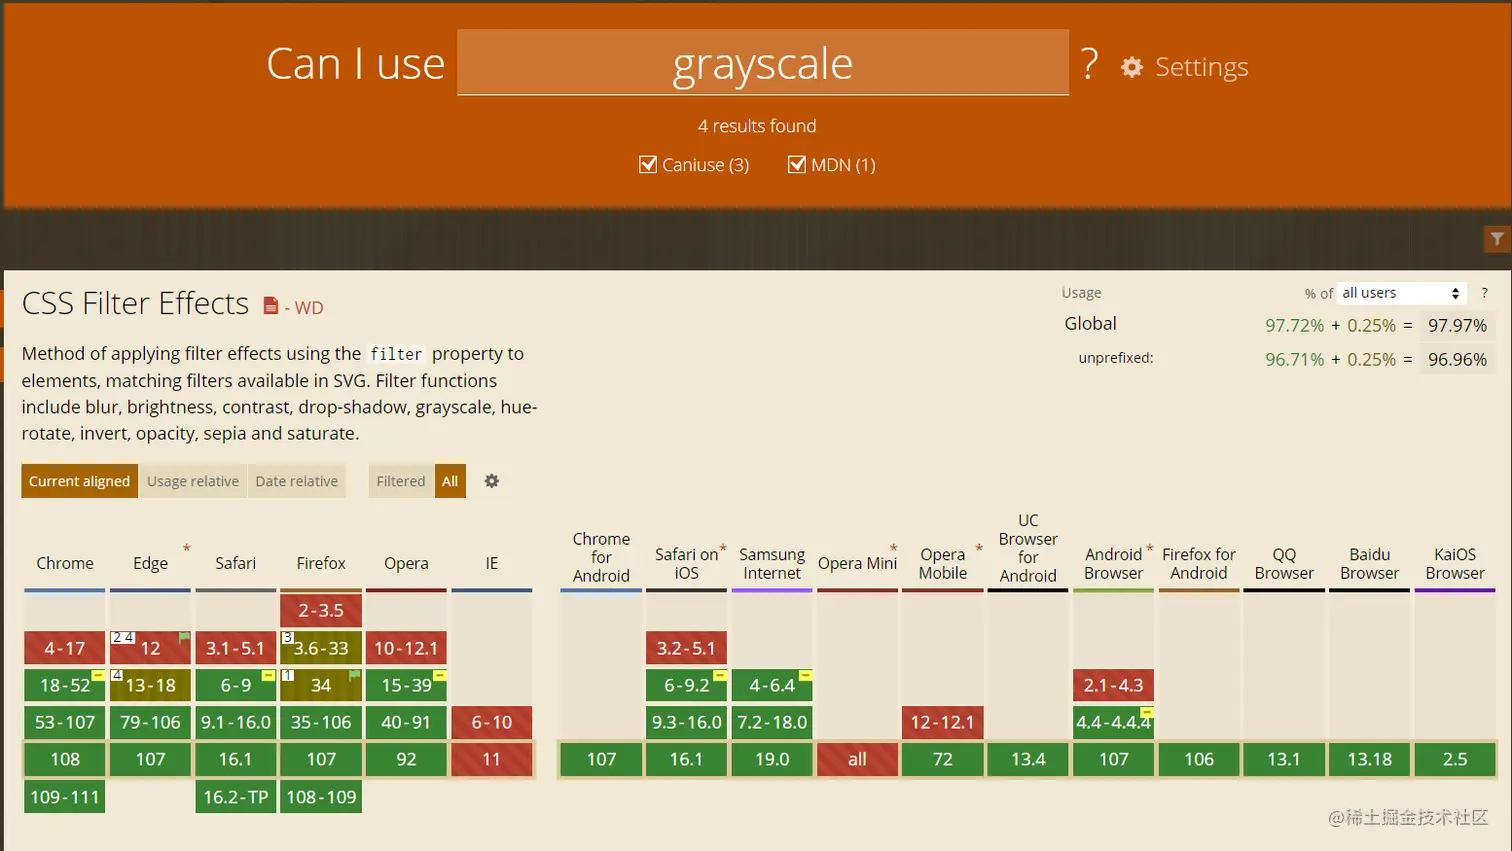This screenshot has width=1512, height=851.
Task: Select the Opera Mini all cell
Action: (857, 759)
